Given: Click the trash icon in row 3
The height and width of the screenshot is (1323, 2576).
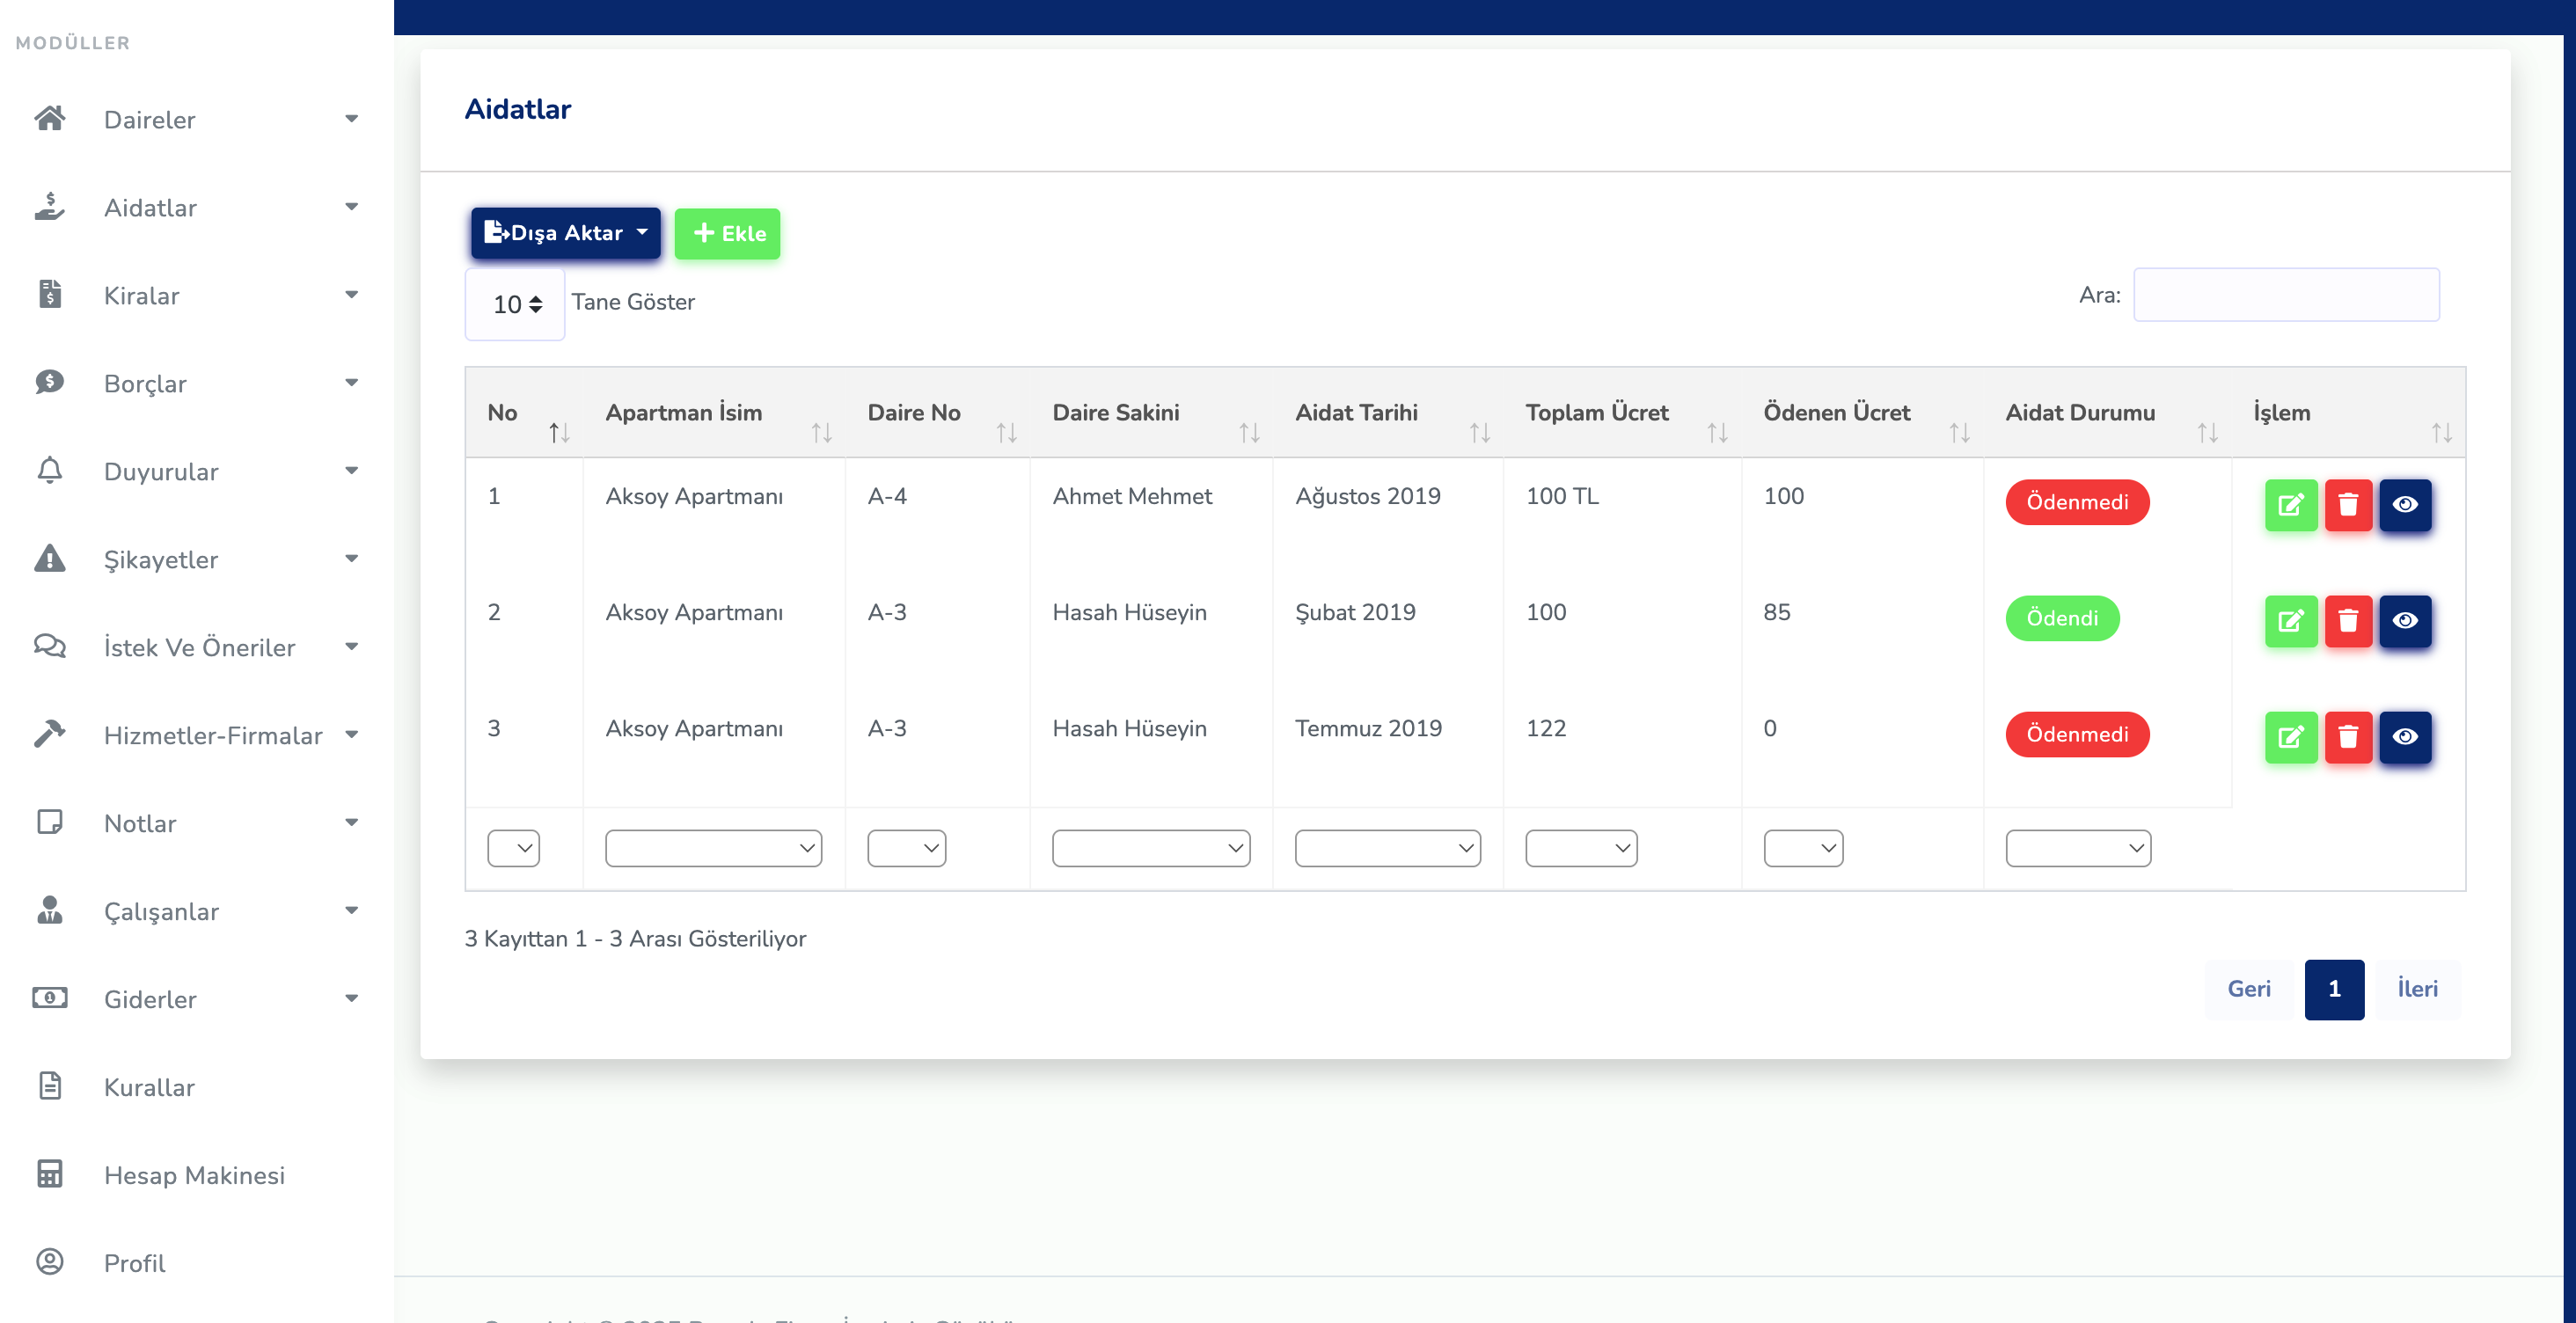Looking at the screenshot, I should [2347, 736].
